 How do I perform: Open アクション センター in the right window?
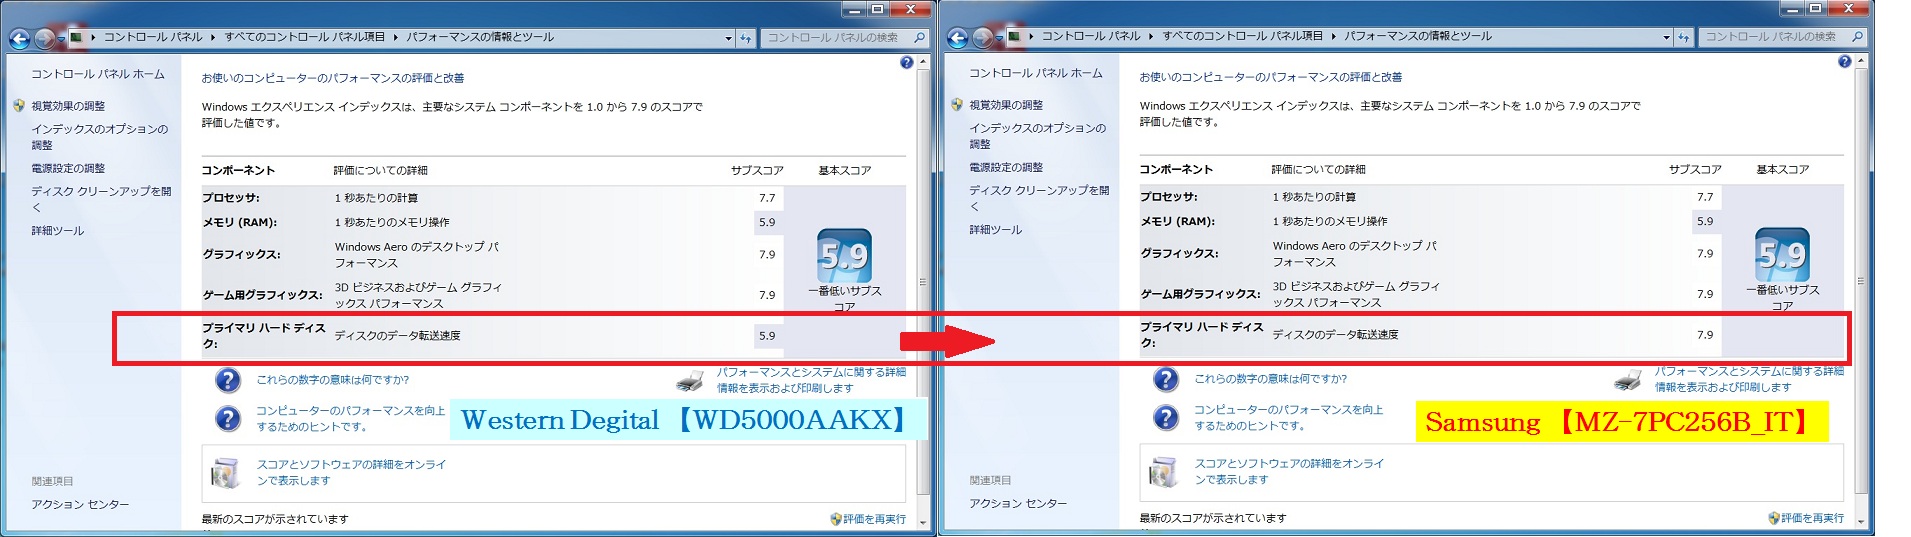(x=1018, y=503)
